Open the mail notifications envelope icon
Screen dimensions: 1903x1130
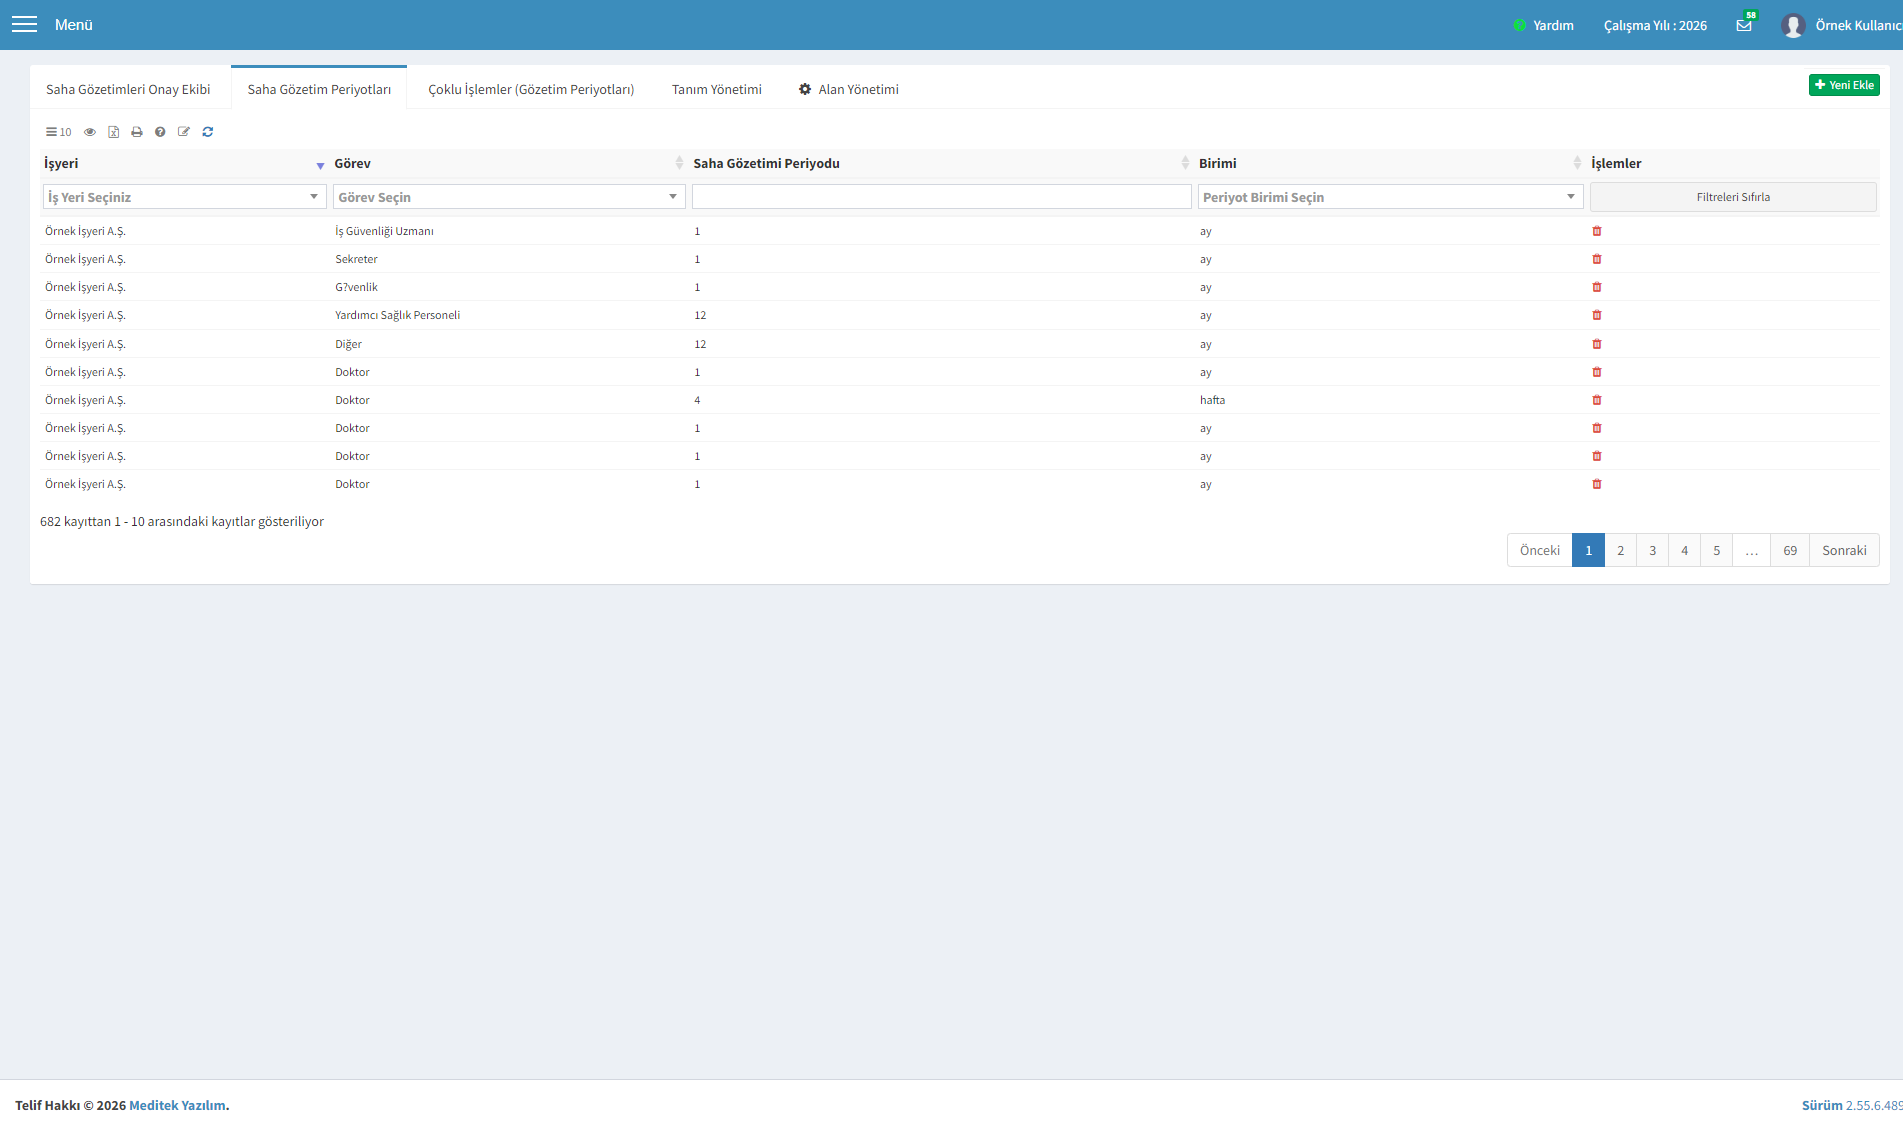pos(1744,25)
